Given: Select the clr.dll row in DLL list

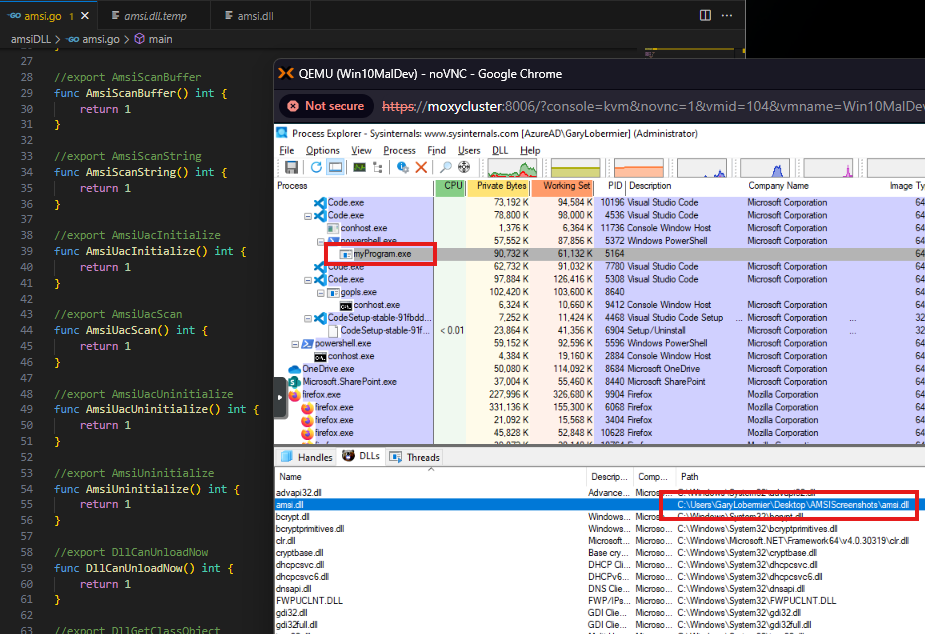Looking at the screenshot, I should tap(599, 541).
